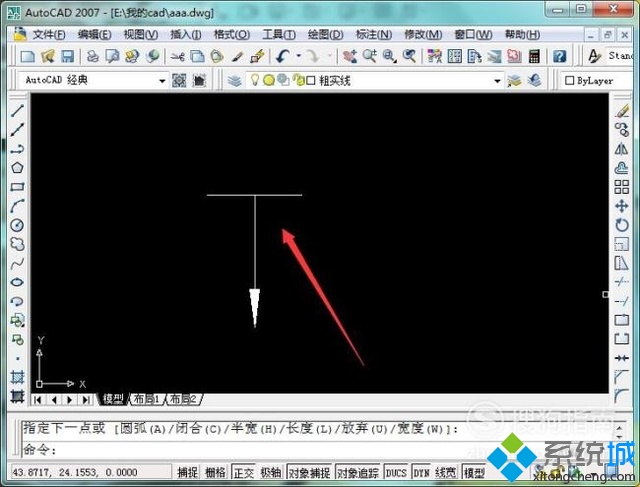Expand the 粗实线 layer dropdown
640x487 pixels.
tap(497, 81)
